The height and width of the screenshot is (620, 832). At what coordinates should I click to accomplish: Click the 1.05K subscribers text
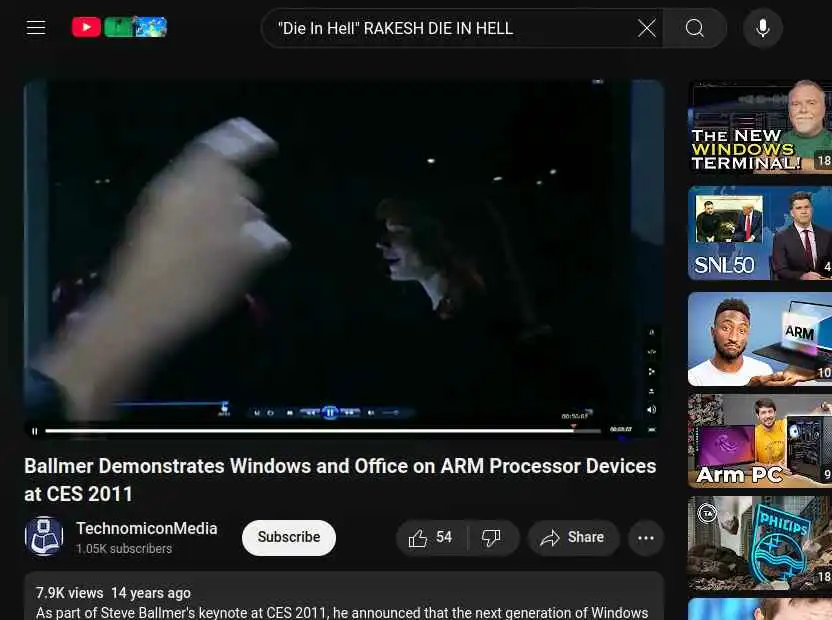(x=124, y=549)
